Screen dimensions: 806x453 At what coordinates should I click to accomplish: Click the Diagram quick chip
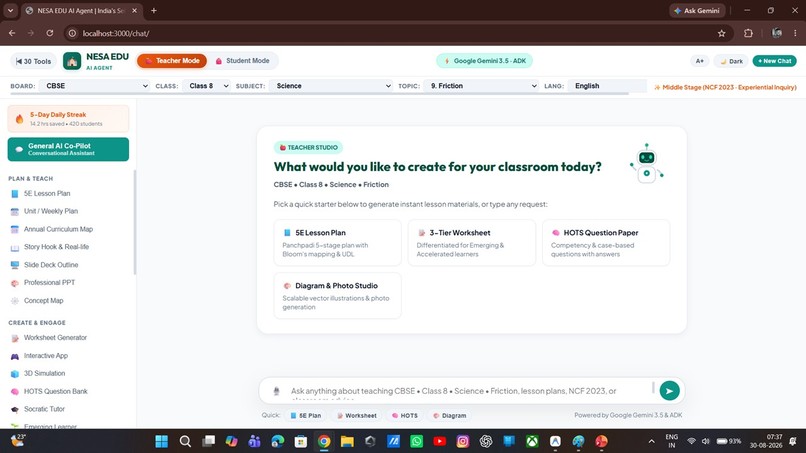(450, 415)
